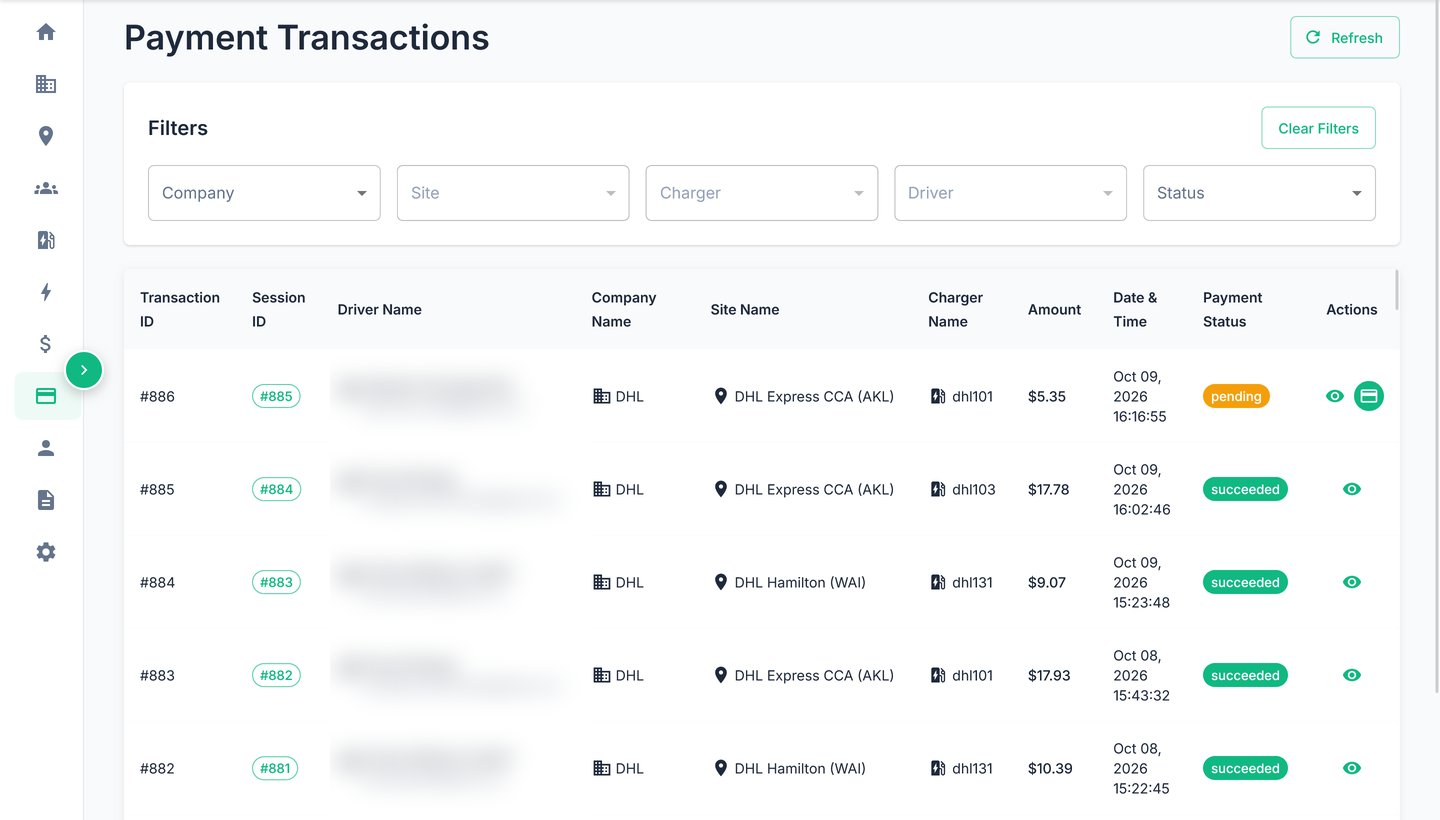Click company DHL in transaction #882 row
The height and width of the screenshot is (820, 1440).
(x=618, y=768)
